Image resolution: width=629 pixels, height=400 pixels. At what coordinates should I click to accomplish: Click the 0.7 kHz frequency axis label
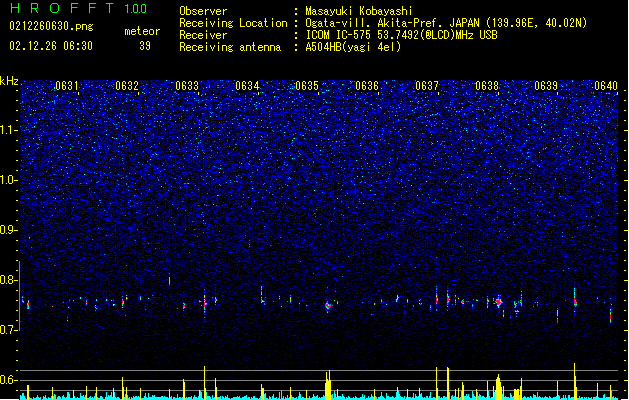pyautogui.click(x=9, y=330)
